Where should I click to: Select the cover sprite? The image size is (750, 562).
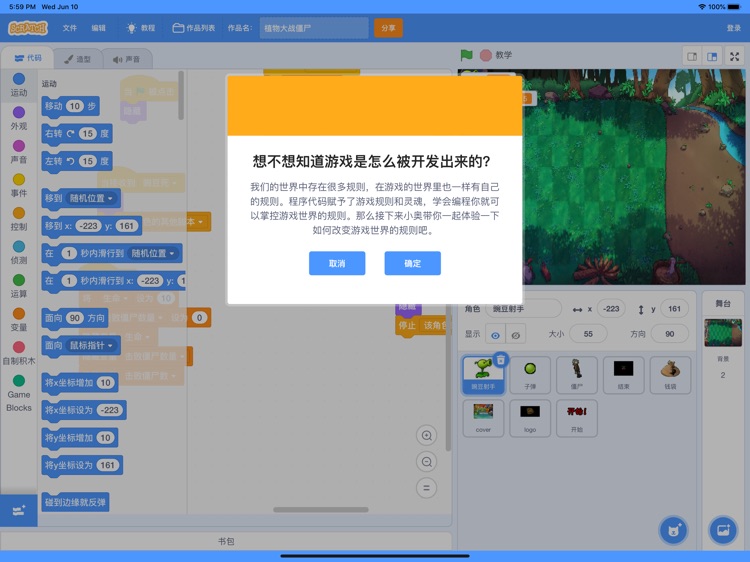[483, 418]
